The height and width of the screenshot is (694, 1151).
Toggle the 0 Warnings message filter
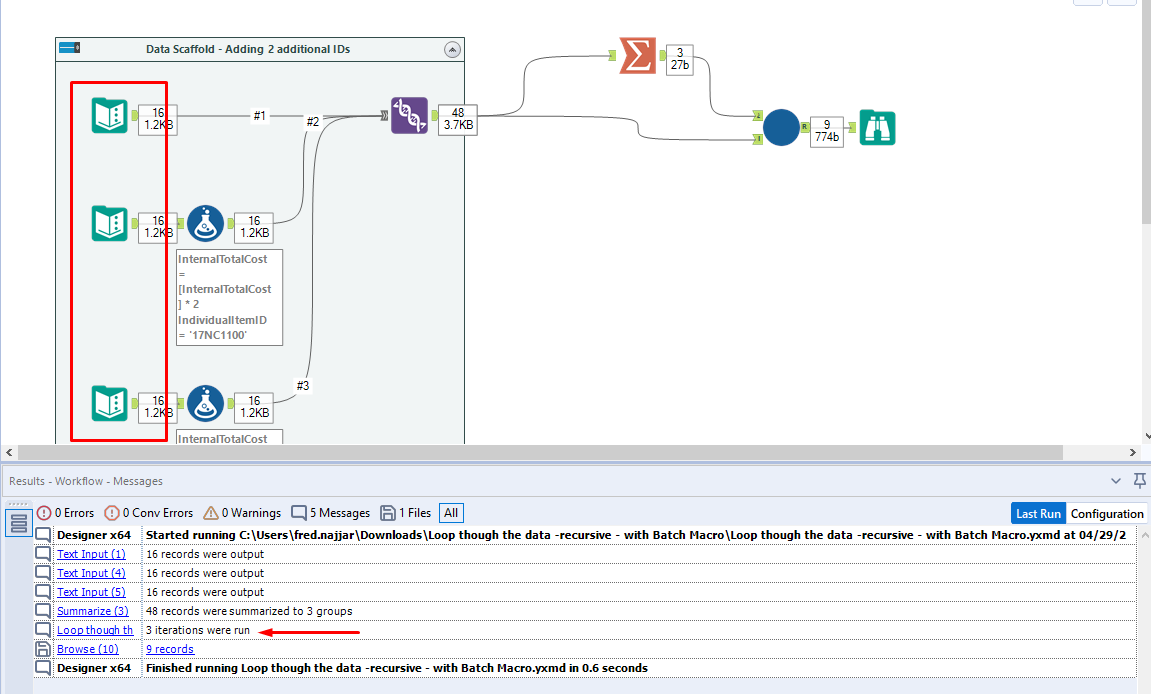(x=241, y=512)
